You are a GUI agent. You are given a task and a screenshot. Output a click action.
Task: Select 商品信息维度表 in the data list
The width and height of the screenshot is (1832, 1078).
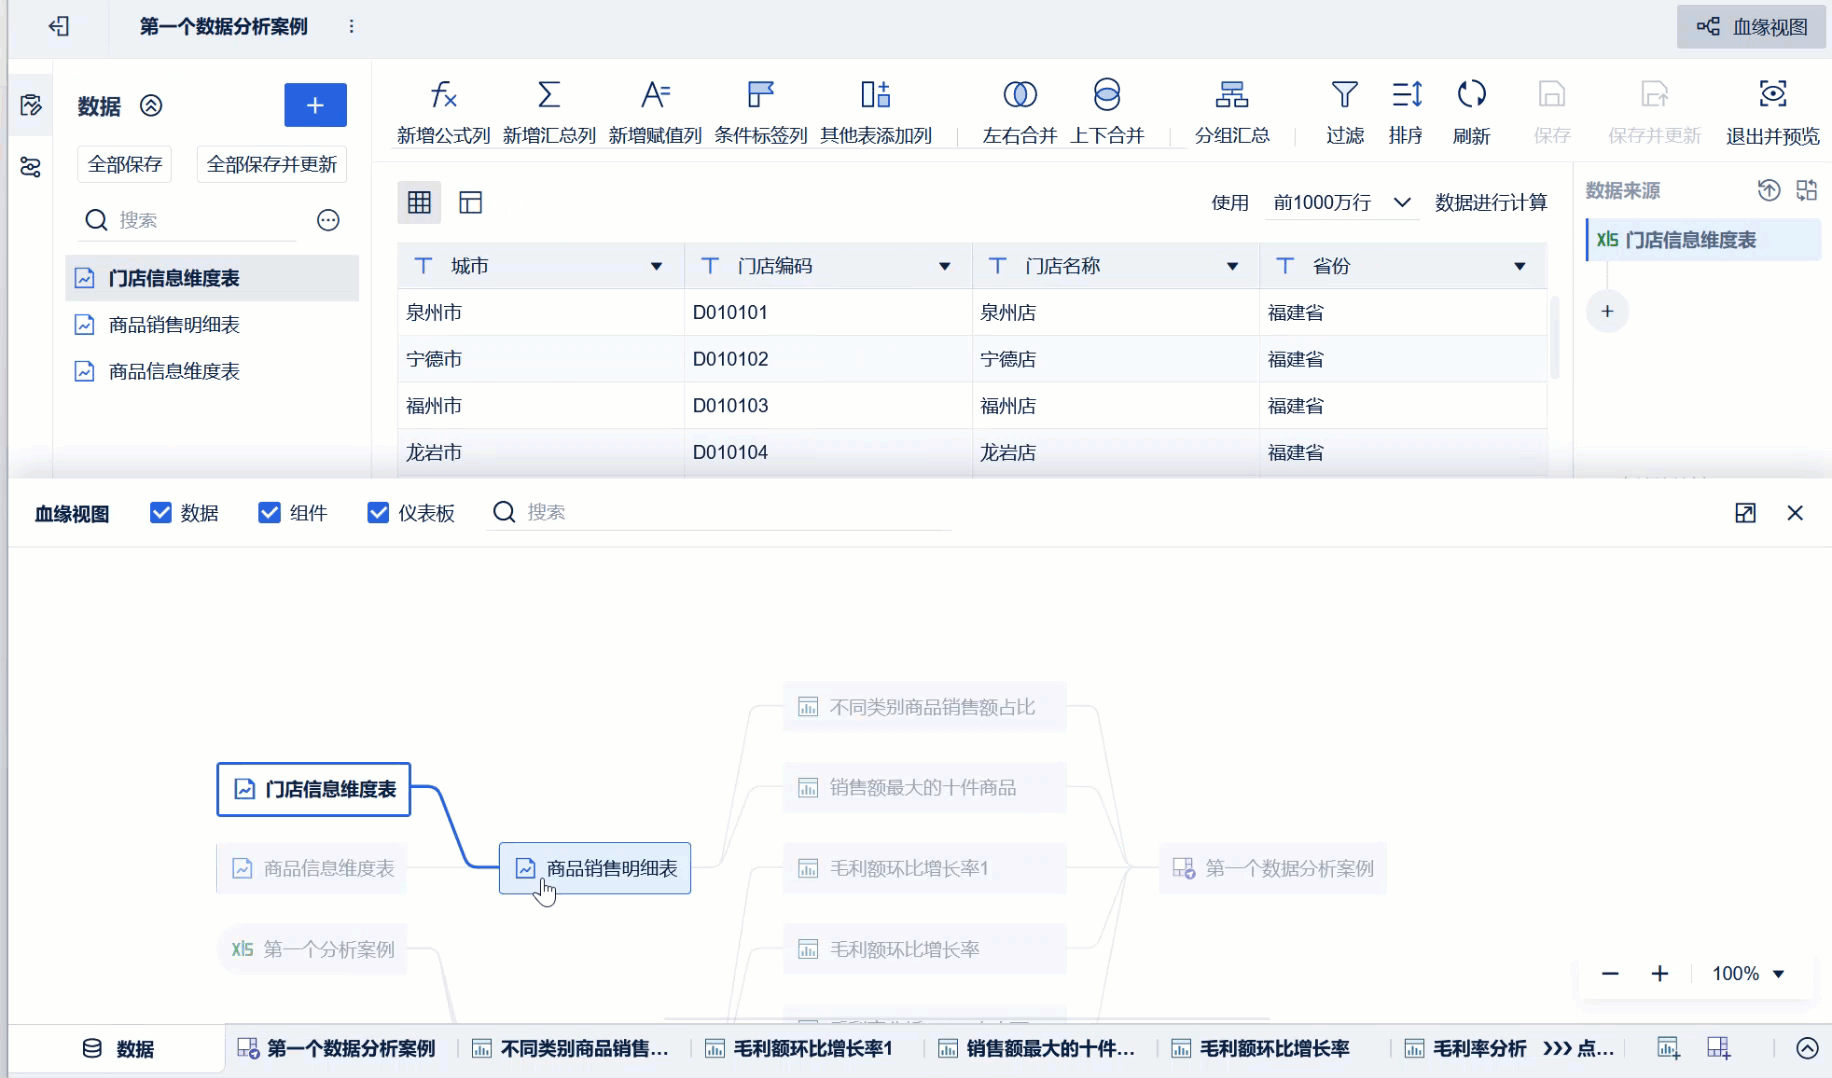coord(212,371)
